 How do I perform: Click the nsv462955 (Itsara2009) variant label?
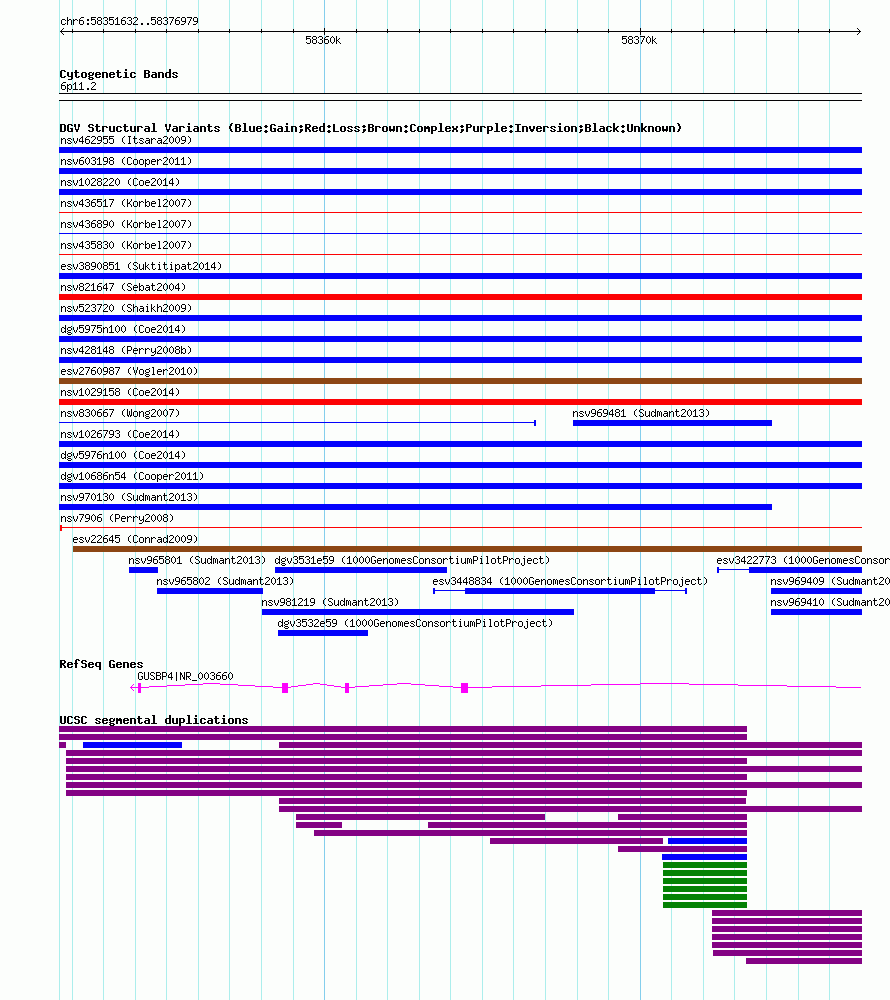click(126, 140)
